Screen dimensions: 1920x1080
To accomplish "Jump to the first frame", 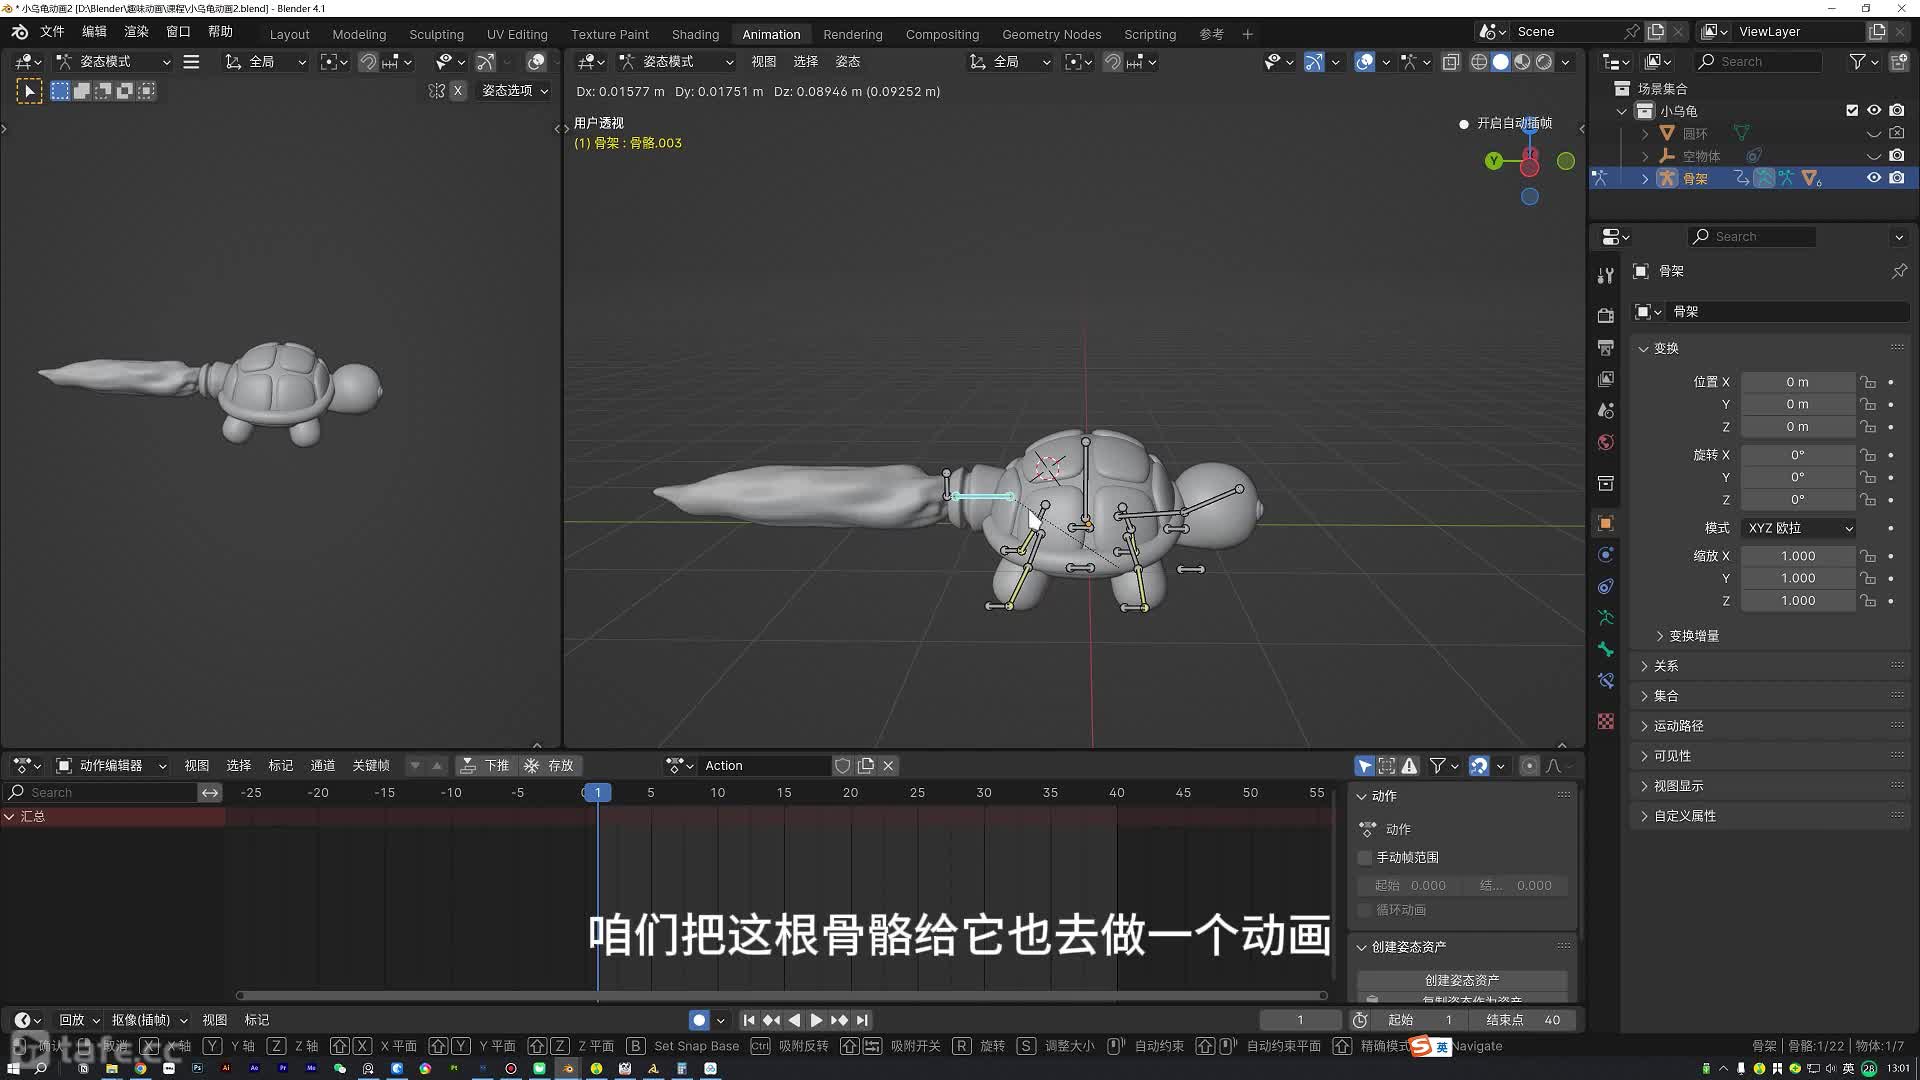I will point(749,1020).
